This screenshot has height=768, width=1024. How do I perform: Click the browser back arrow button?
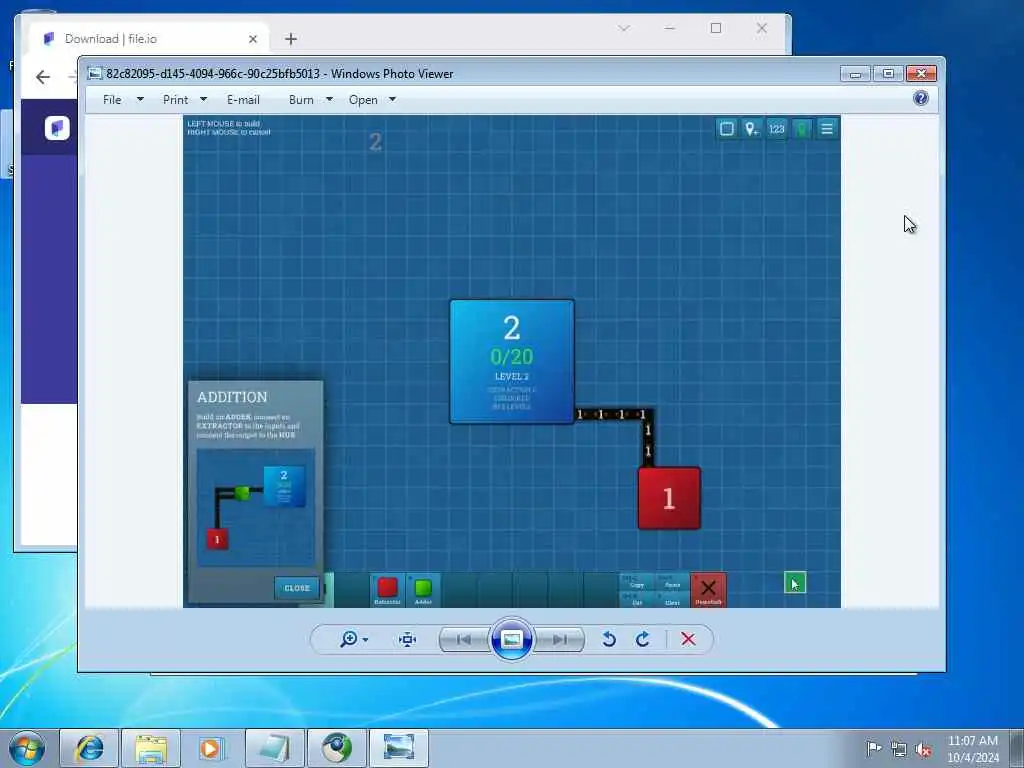click(x=43, y=77)
